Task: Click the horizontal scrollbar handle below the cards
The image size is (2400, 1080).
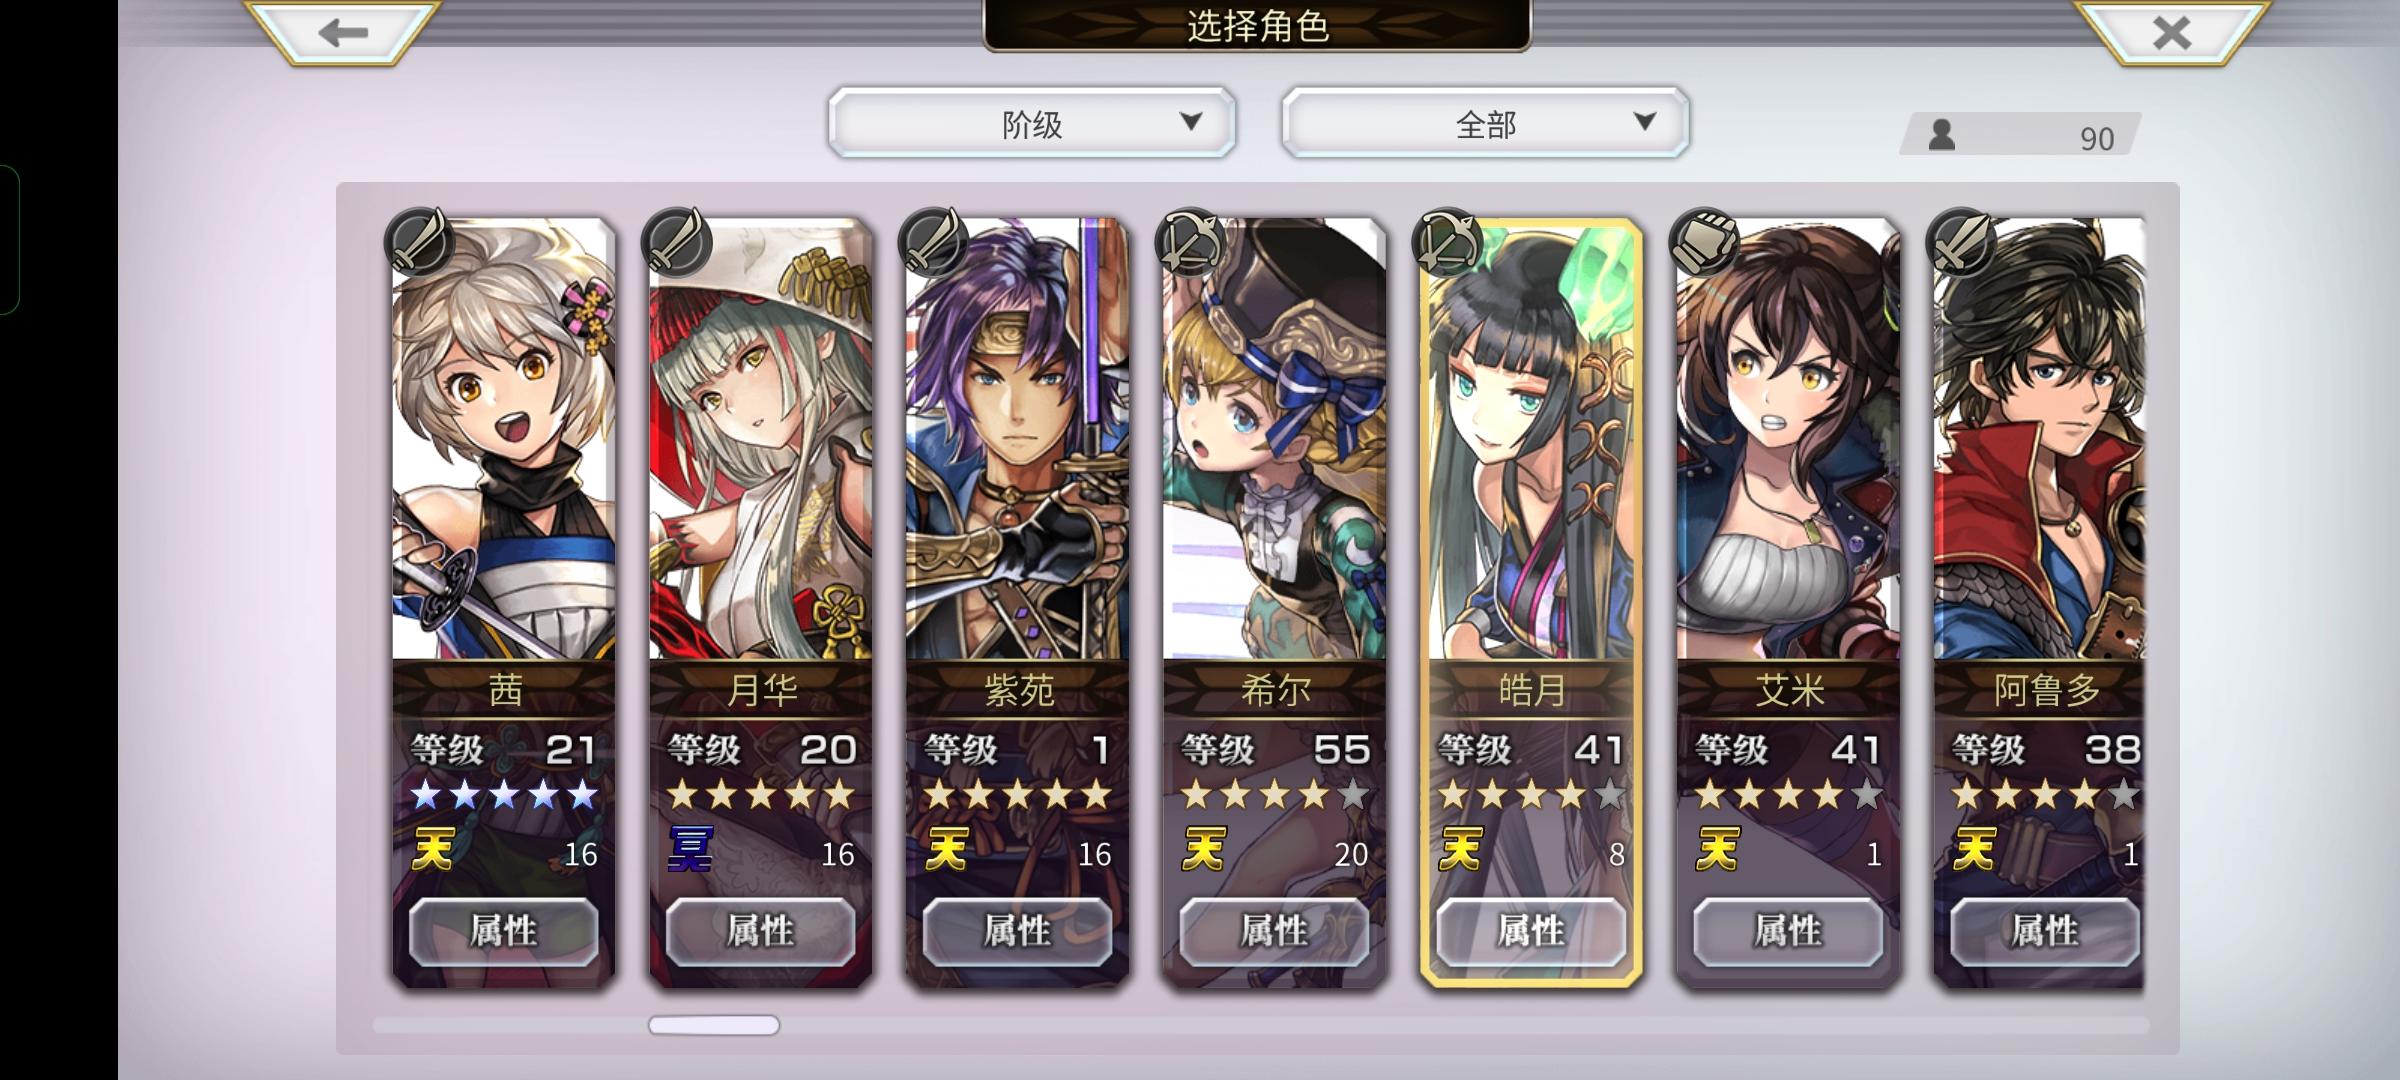Action: point(714,1025)
